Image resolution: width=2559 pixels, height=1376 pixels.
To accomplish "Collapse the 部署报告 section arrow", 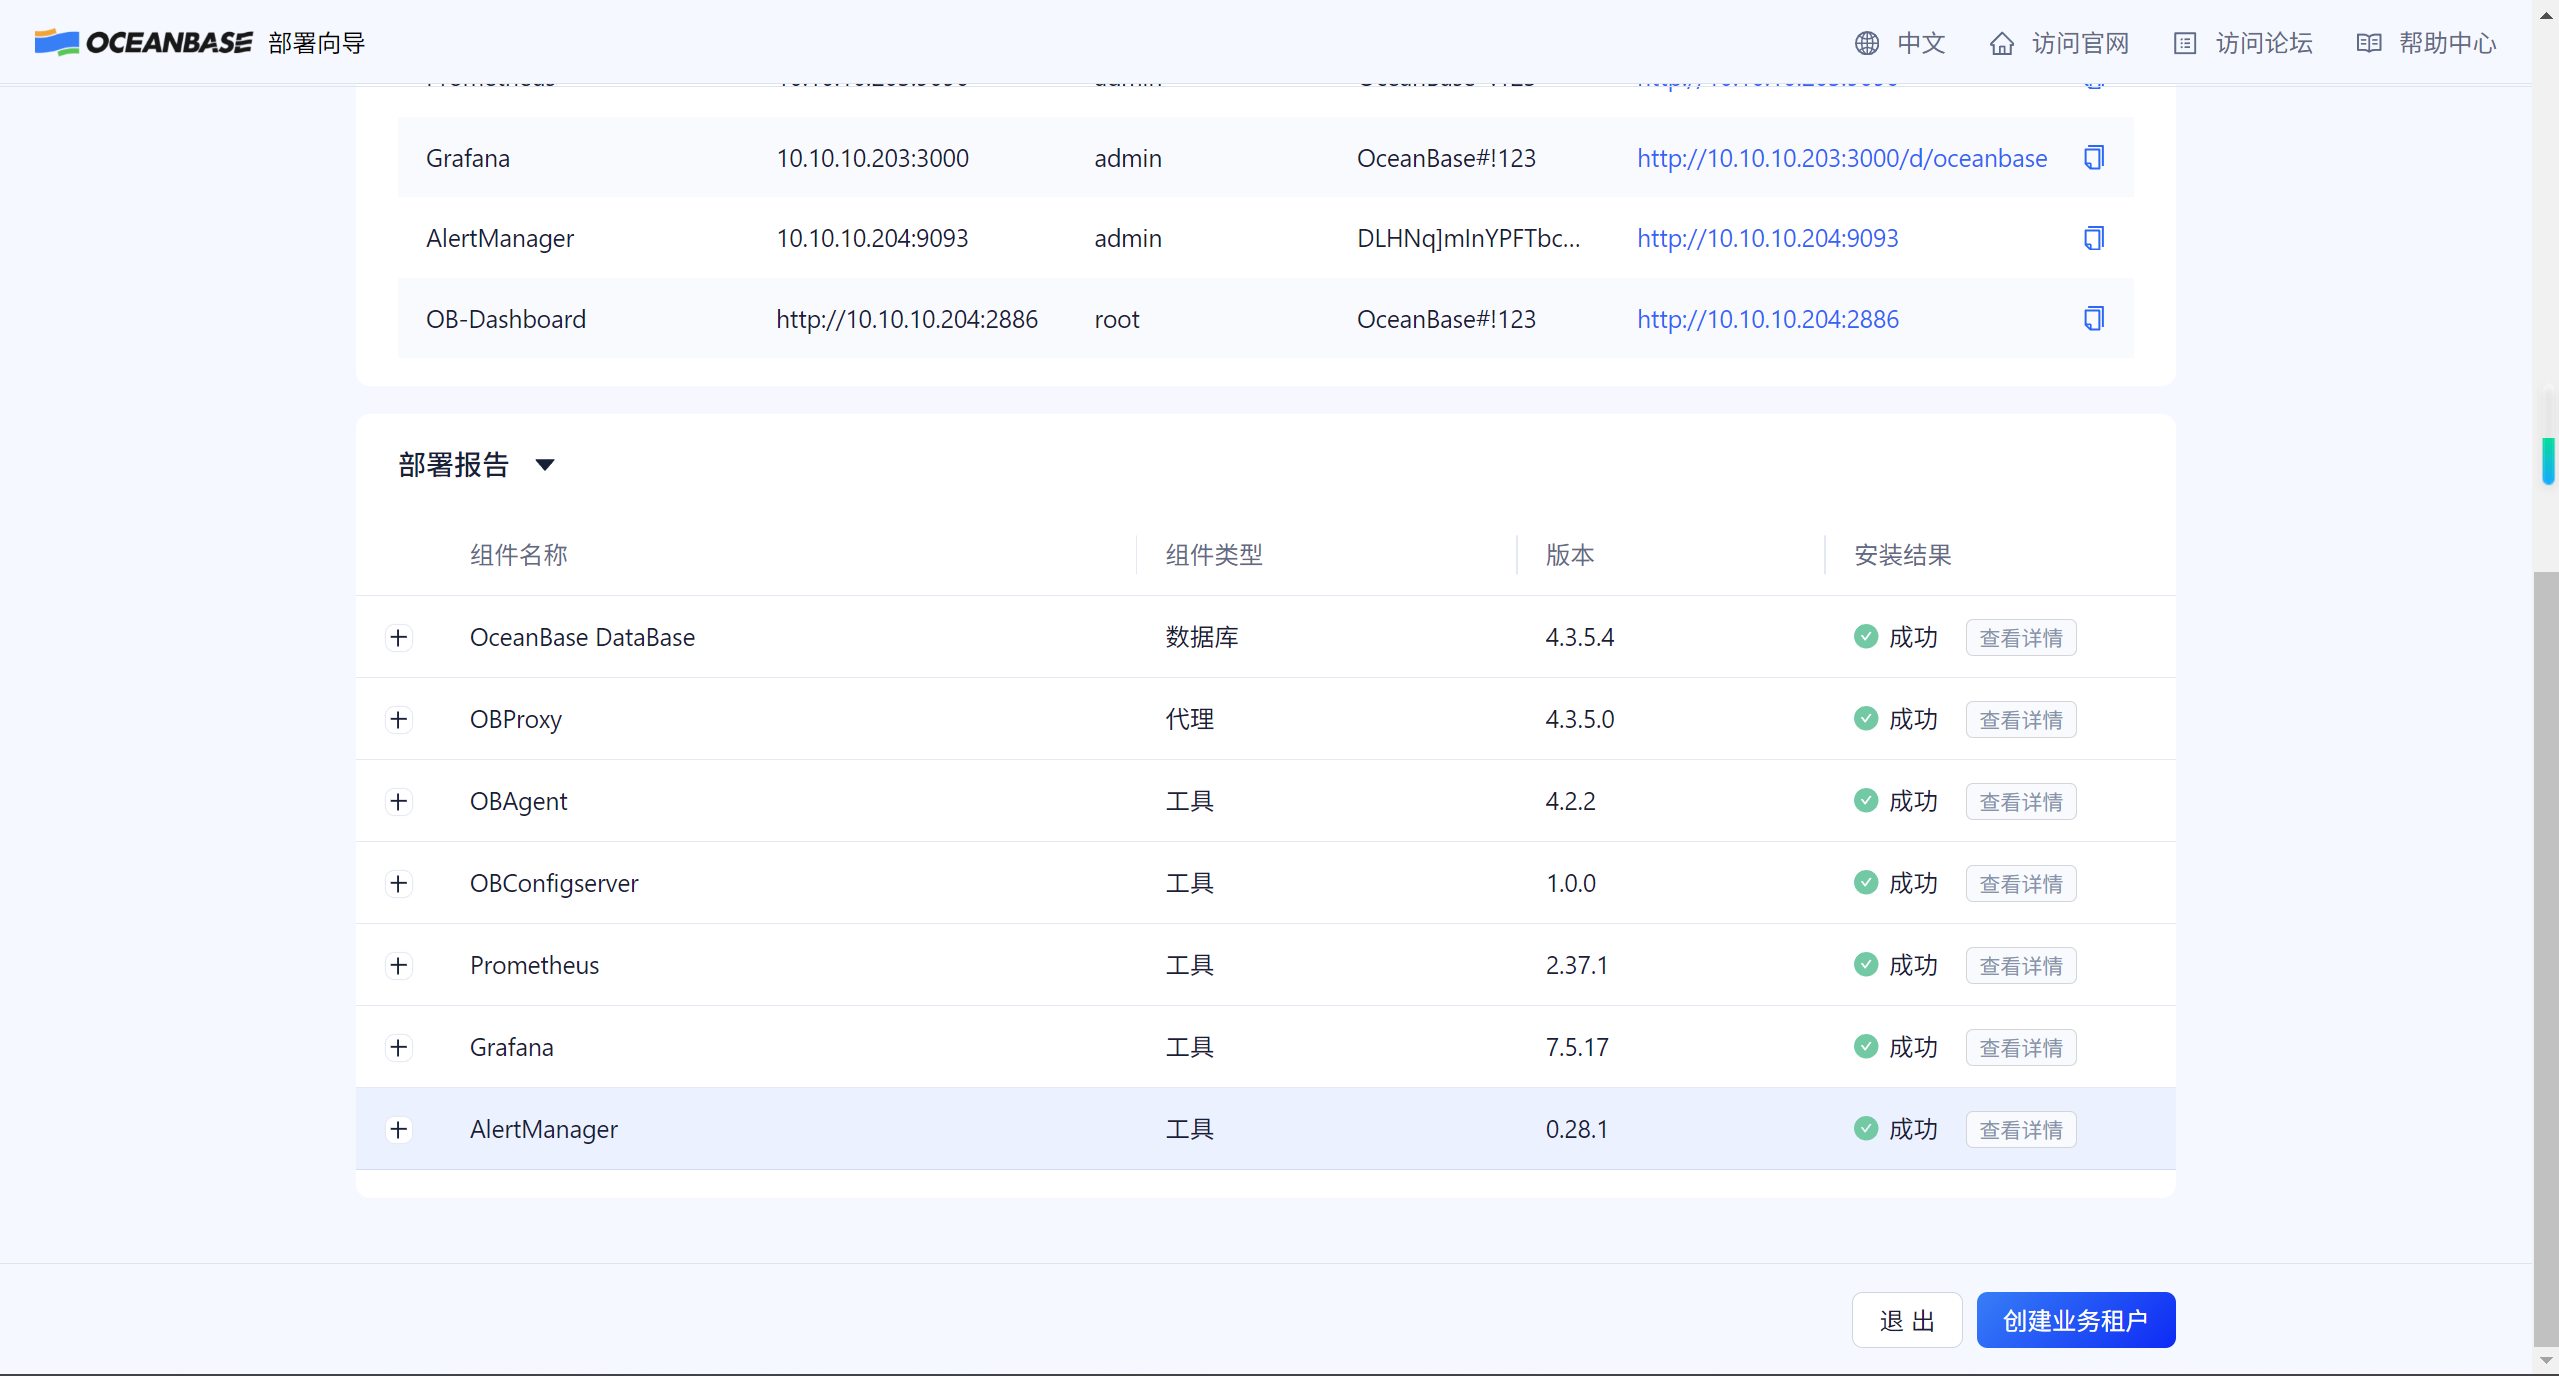I will tap(545, 465).
